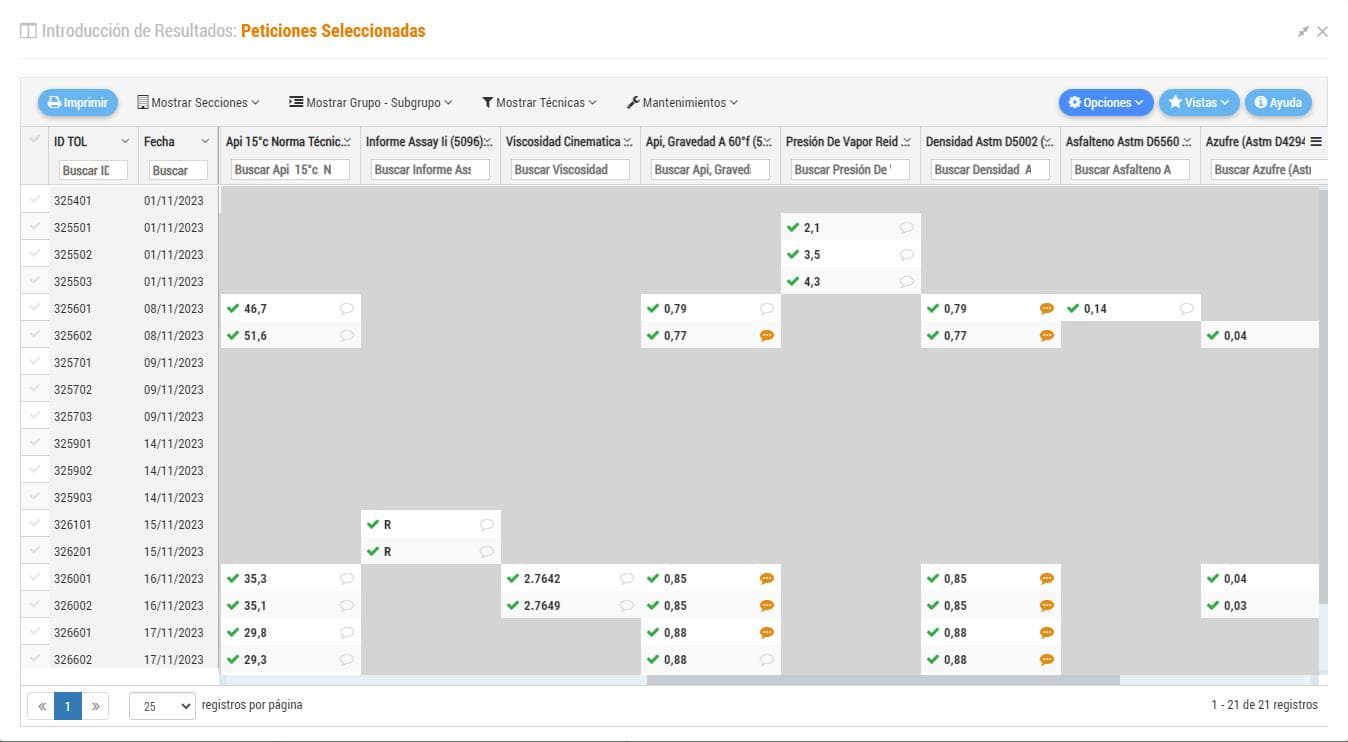
Task: Click the horizontal scrollbar below the grid
Action: pos(882,681)
